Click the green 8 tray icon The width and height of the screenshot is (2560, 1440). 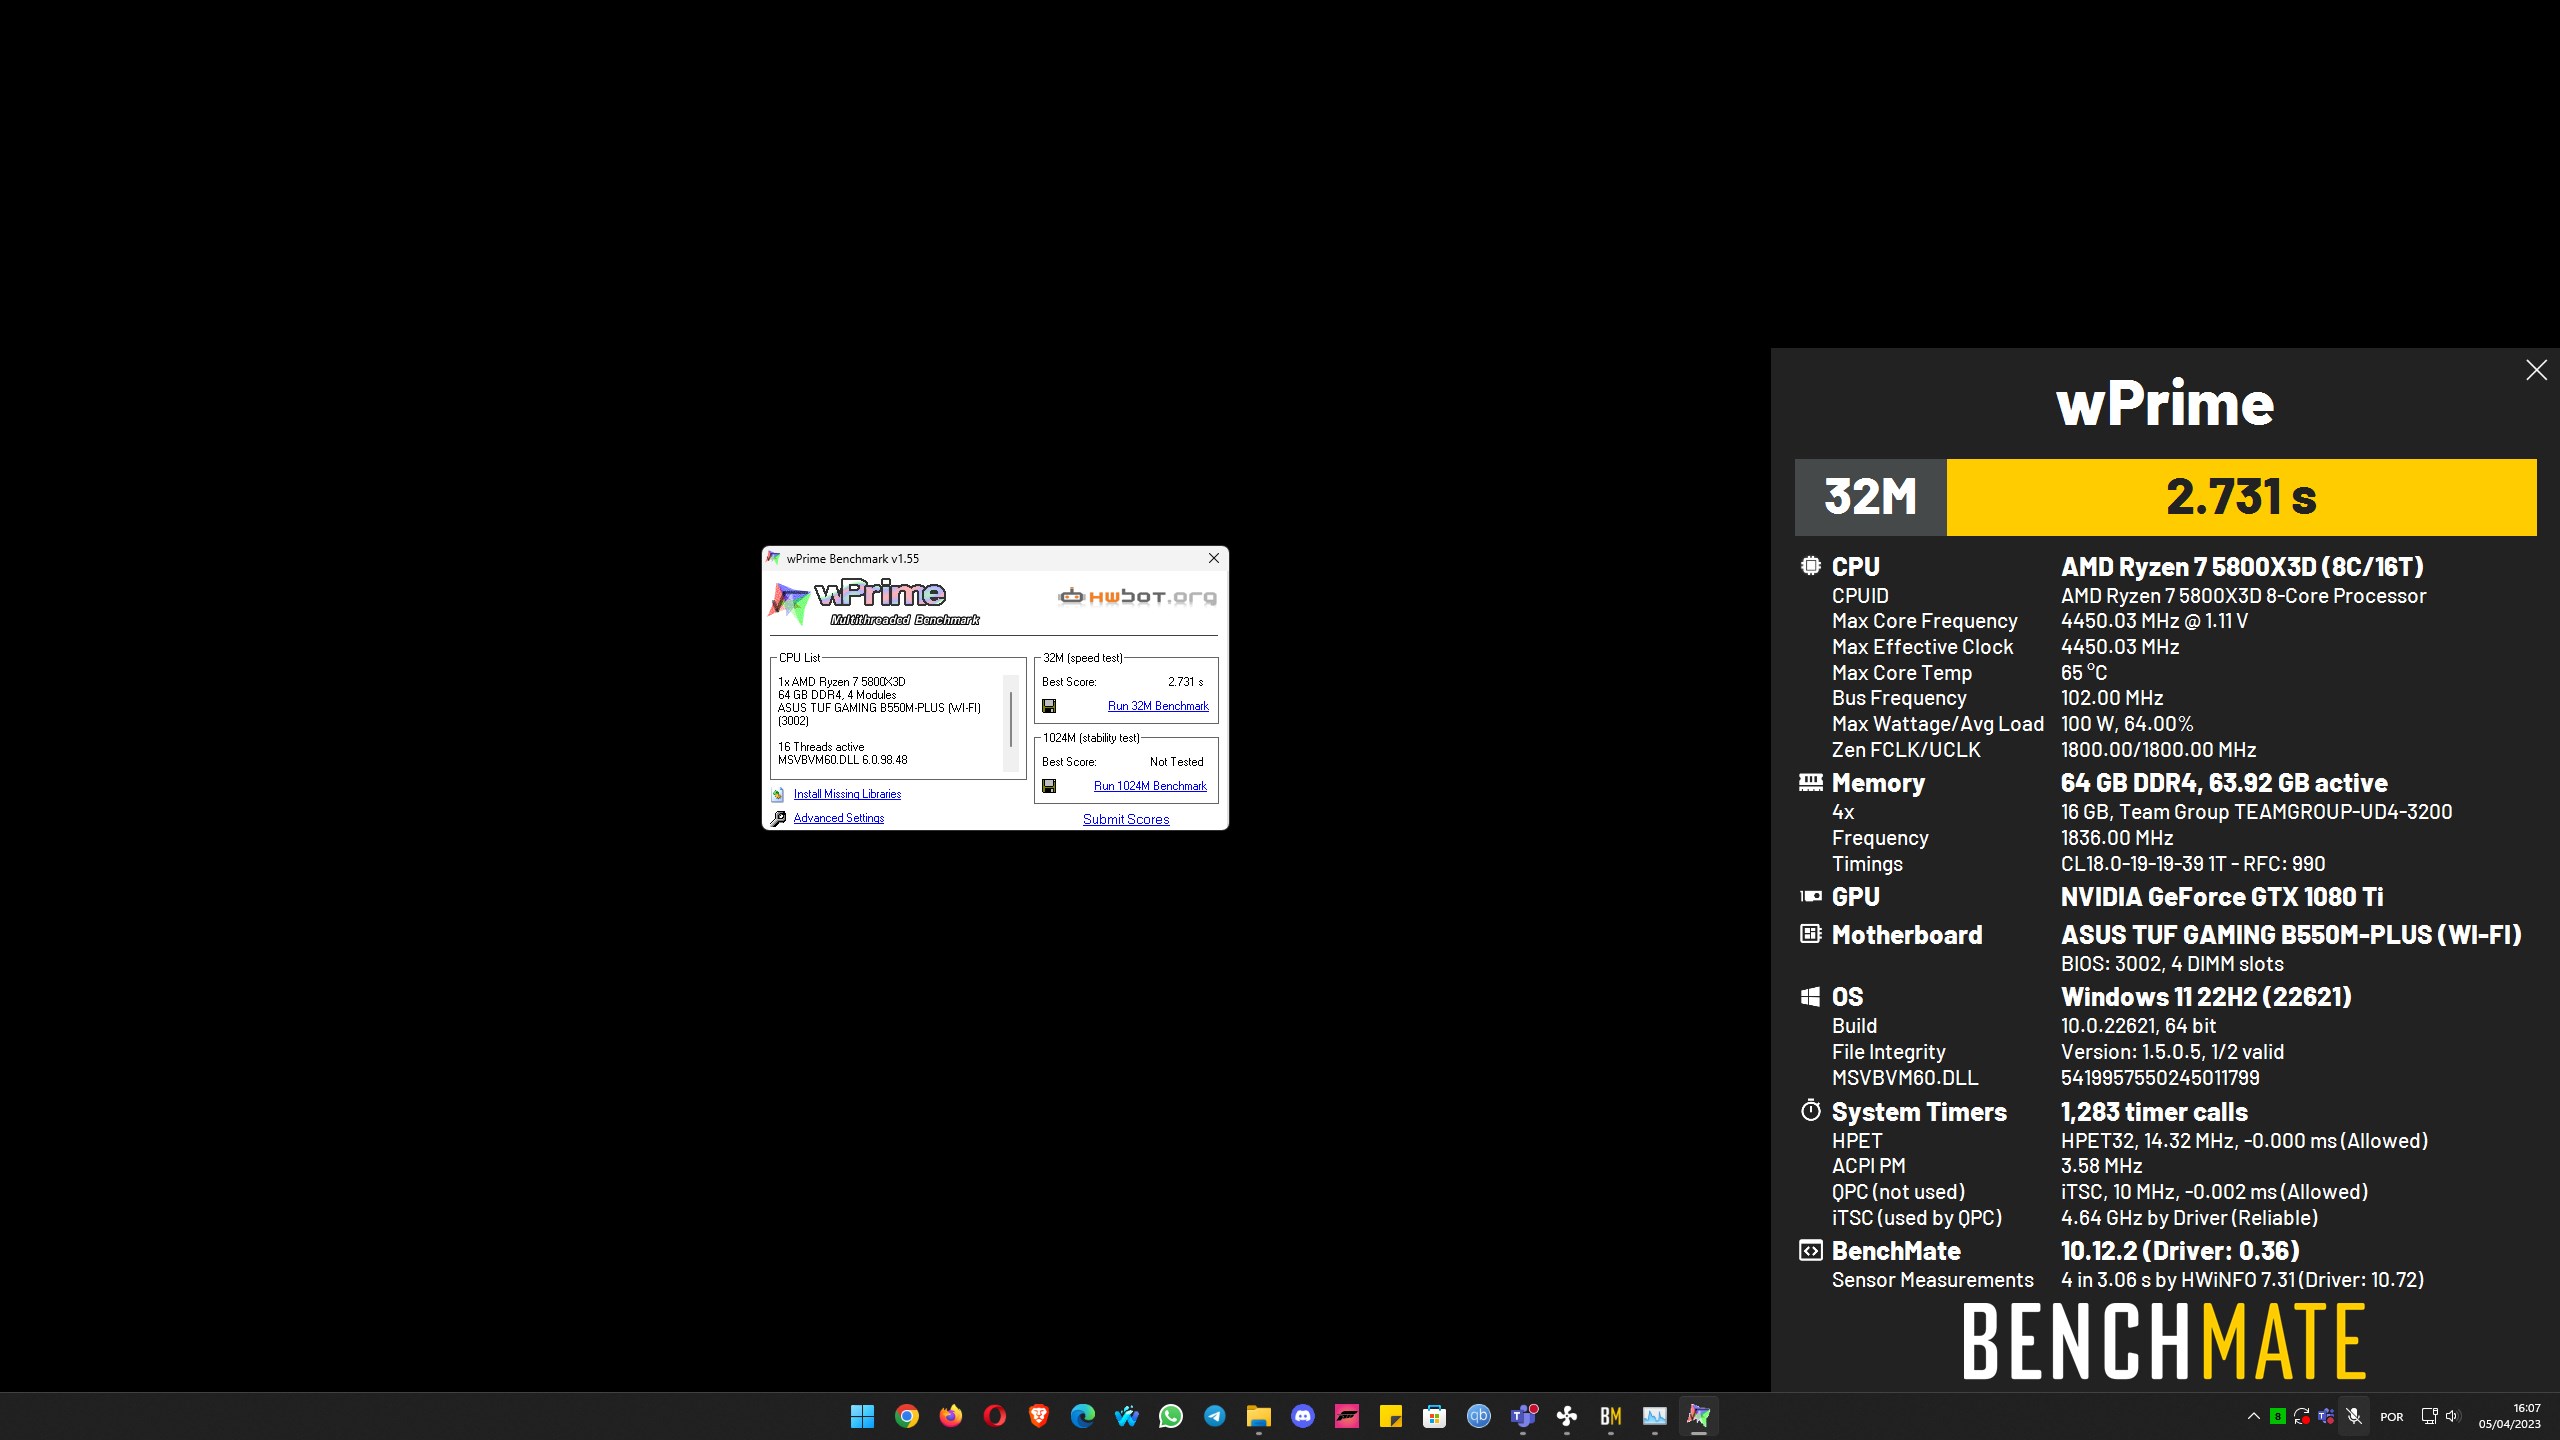[x=2277, y=1416]
